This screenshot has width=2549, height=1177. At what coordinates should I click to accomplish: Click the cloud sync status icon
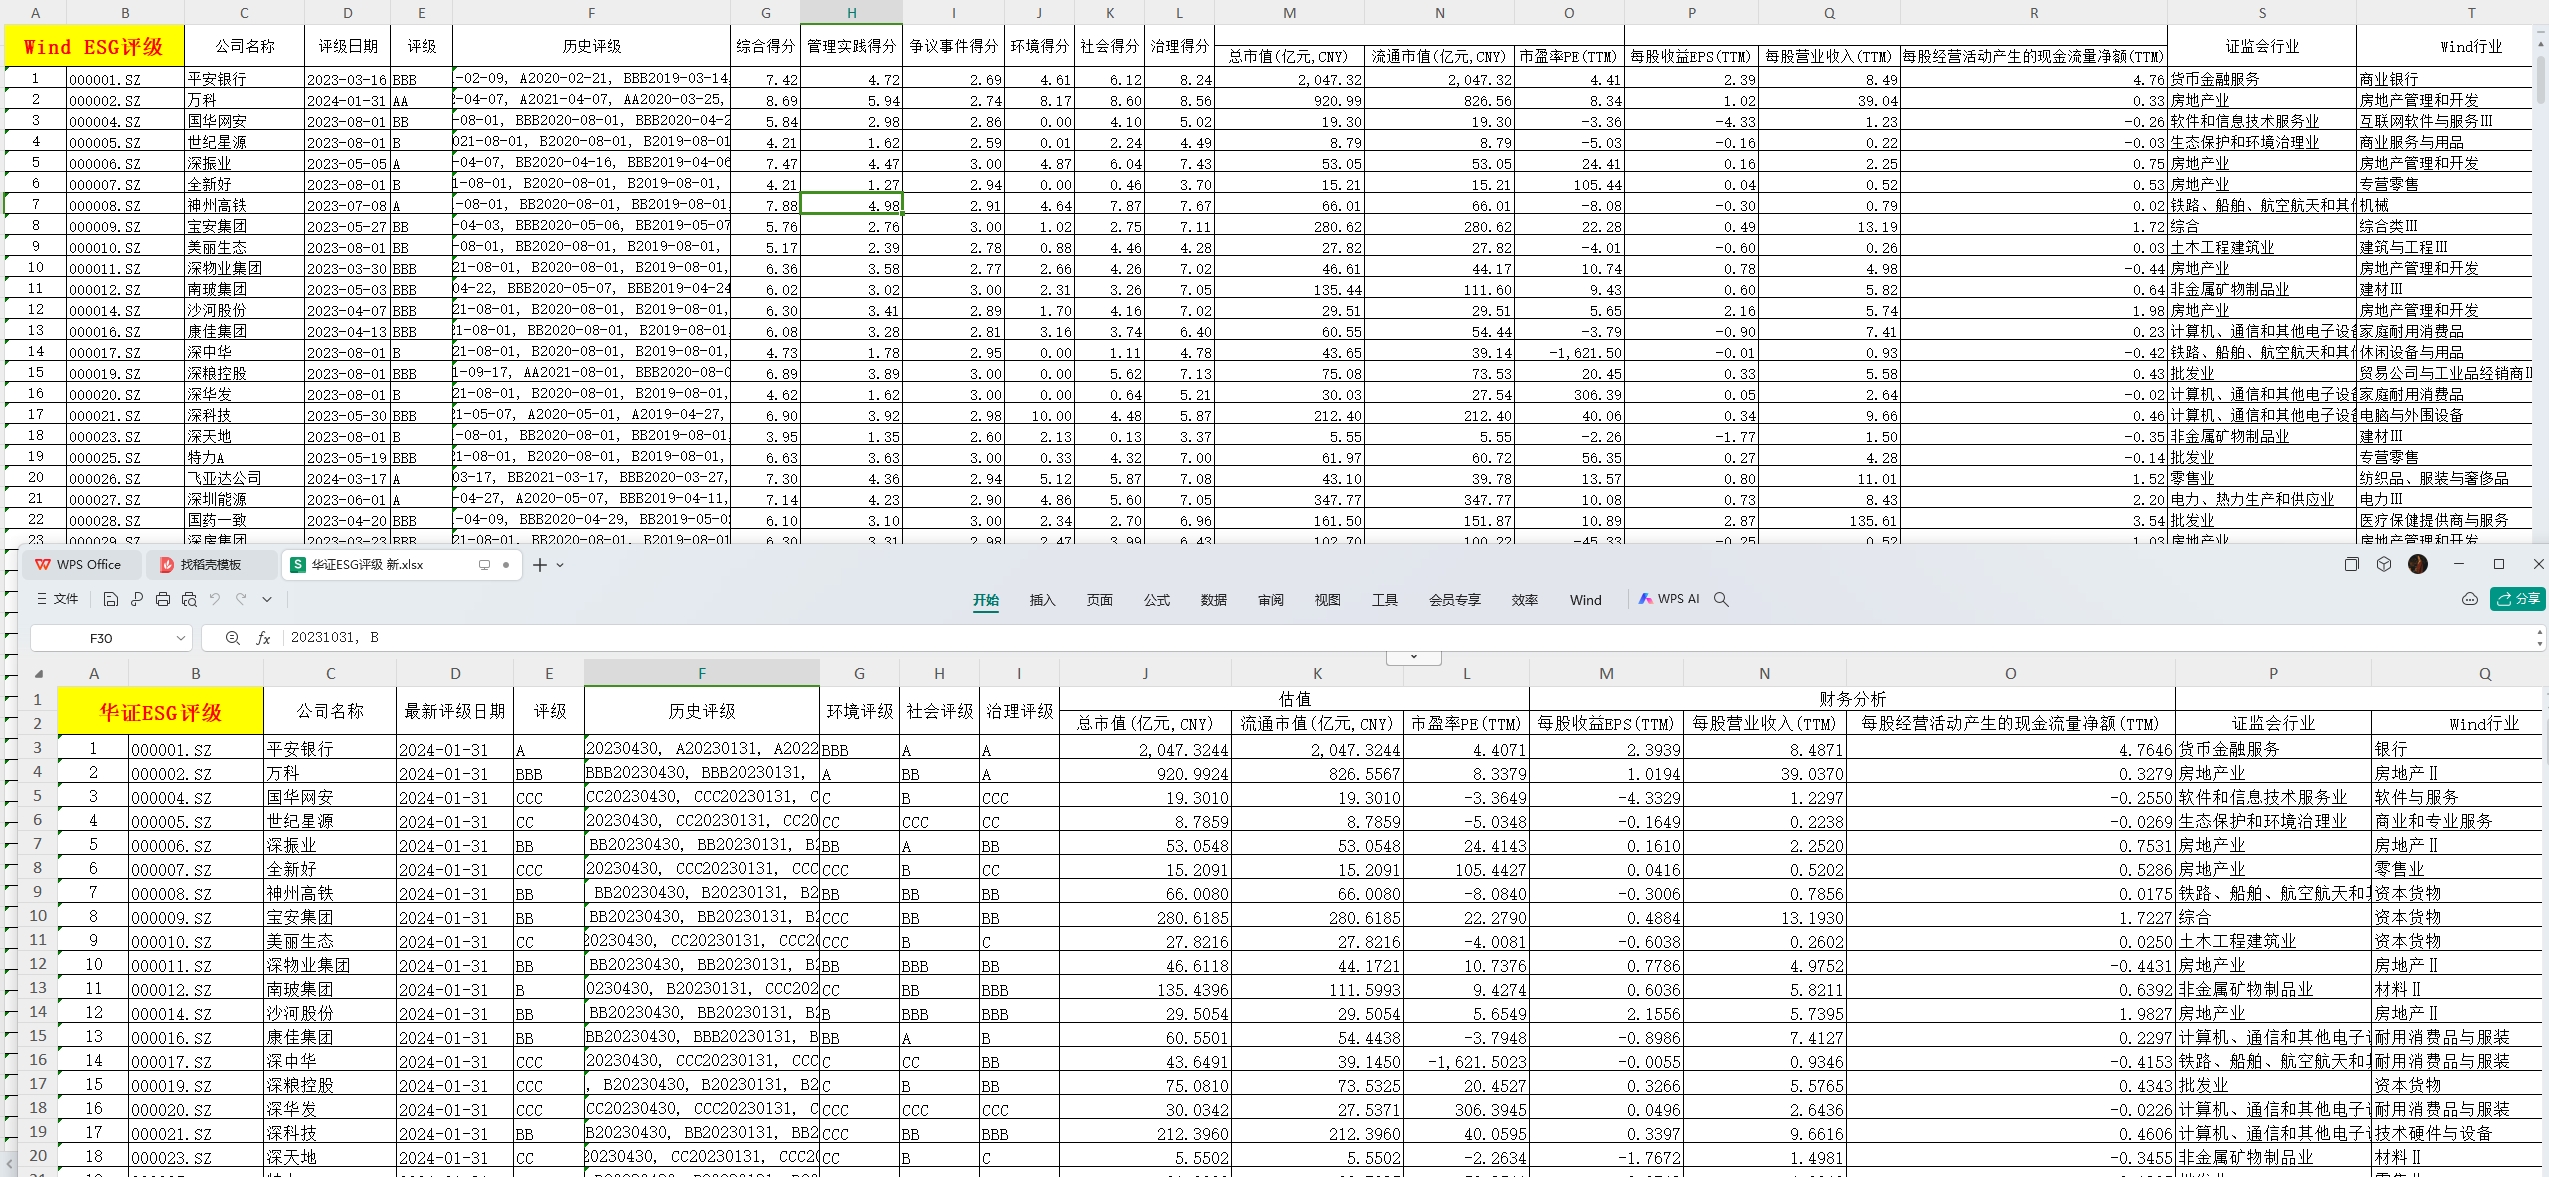tap(2469, 599)
